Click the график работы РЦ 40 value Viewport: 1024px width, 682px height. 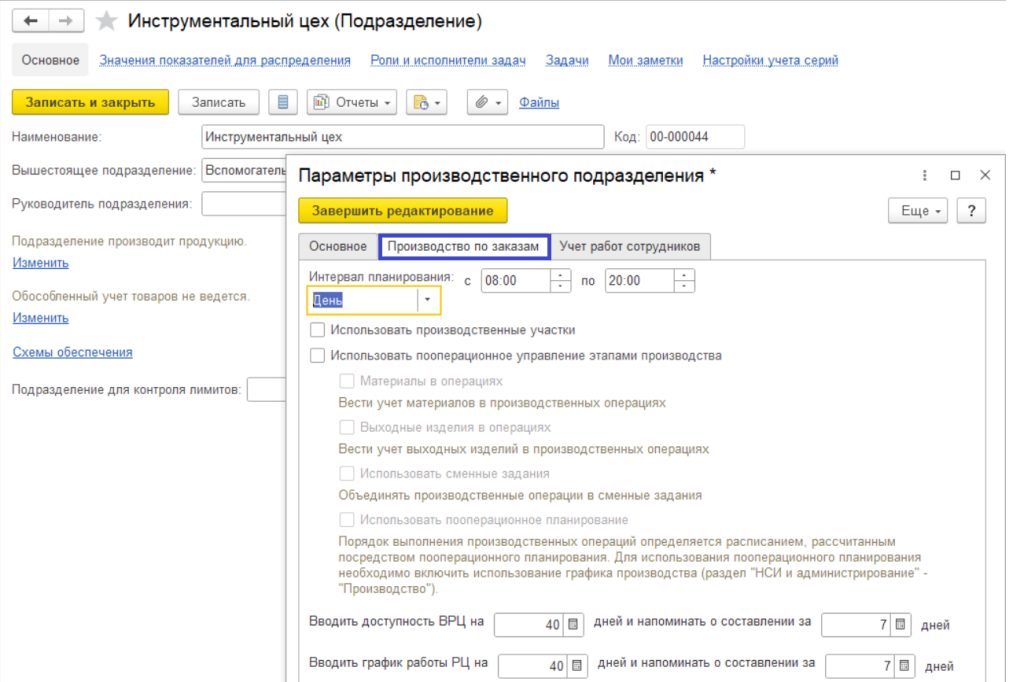[x=534, y=666]
